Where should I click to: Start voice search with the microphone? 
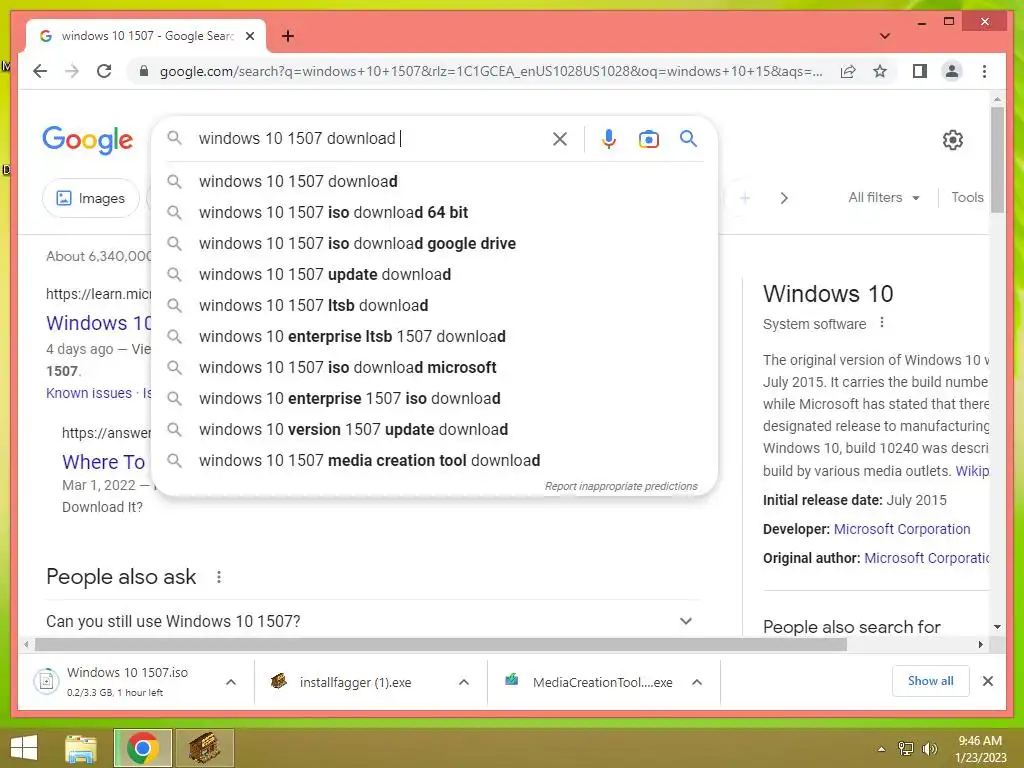609,138
